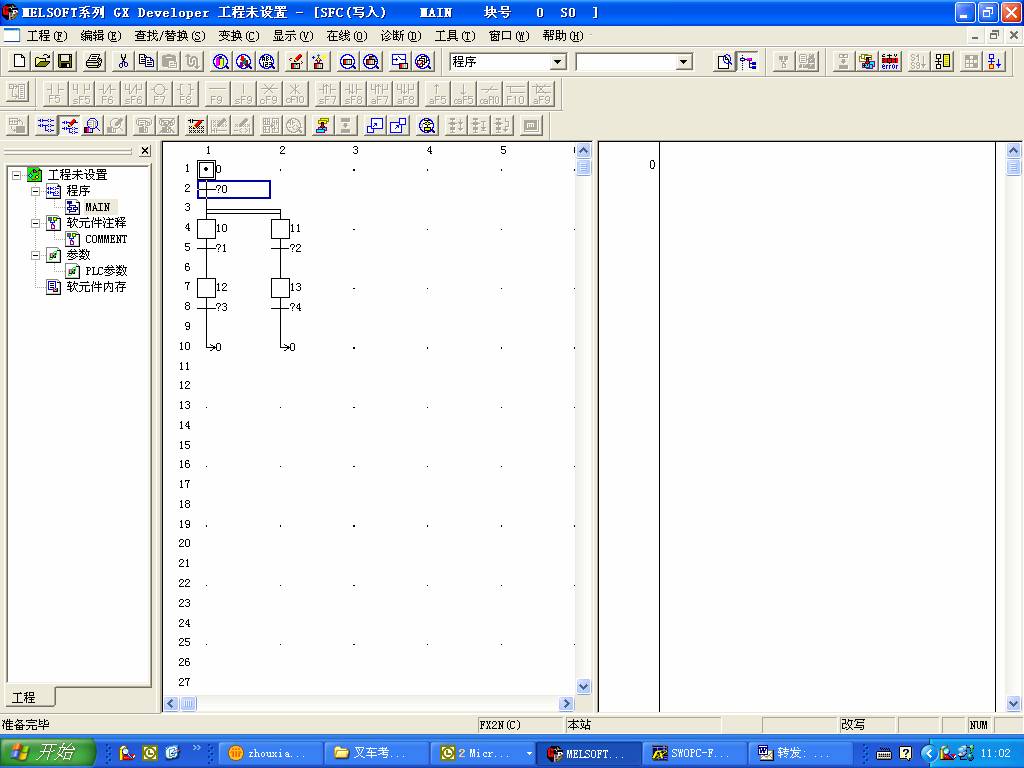Click the F6 normally-closed contact symbol
This screenshot has width=1024, height=768.
pyautogui.click(x=107, y=93)
